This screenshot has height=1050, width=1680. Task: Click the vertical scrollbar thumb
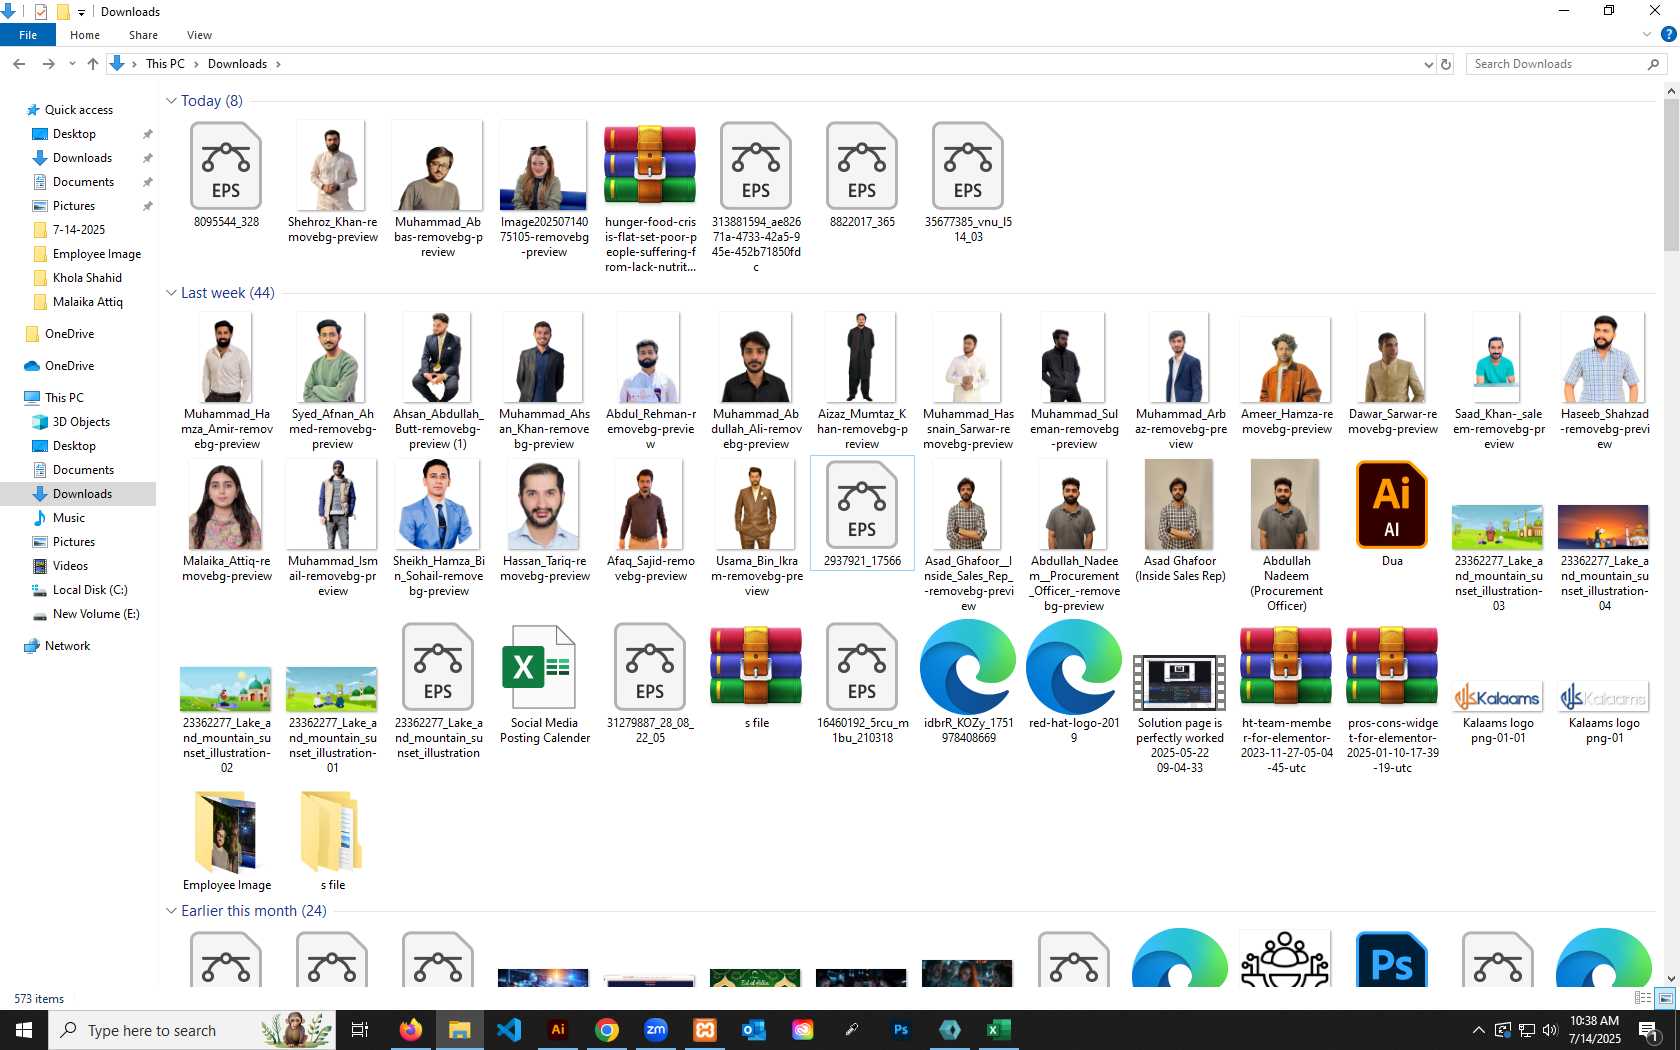pos(1671,175)
